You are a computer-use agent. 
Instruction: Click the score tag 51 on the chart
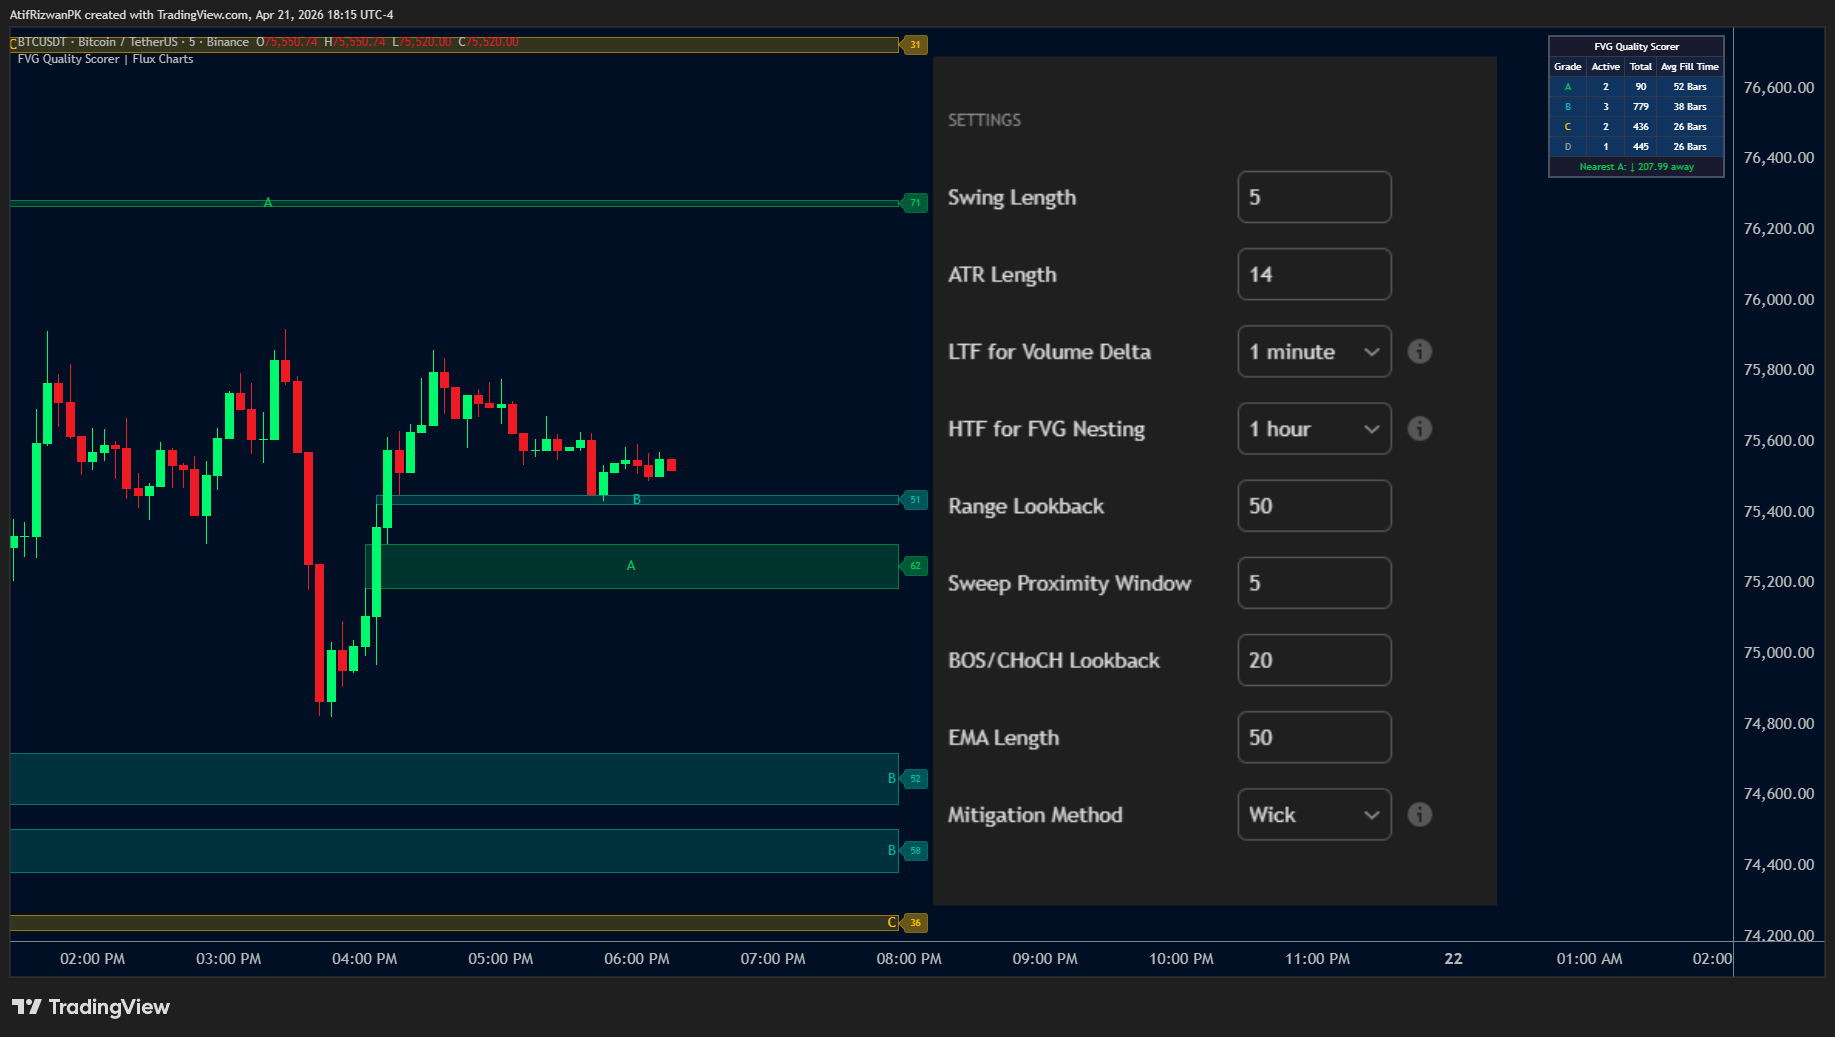tap(915, 500)
